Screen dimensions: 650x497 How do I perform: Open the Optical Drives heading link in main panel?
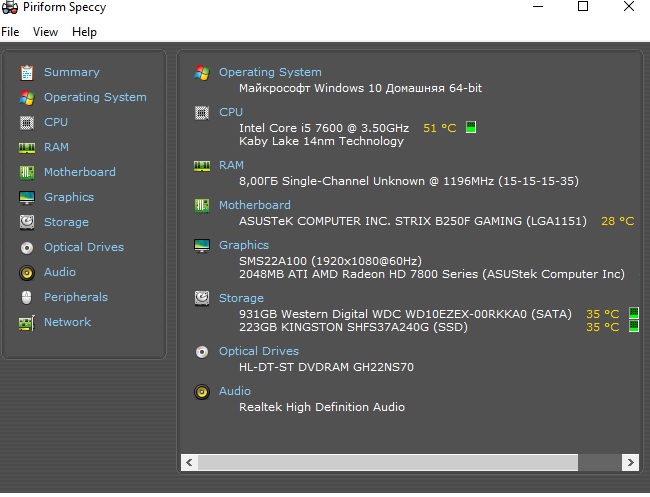tap(259, 351)
